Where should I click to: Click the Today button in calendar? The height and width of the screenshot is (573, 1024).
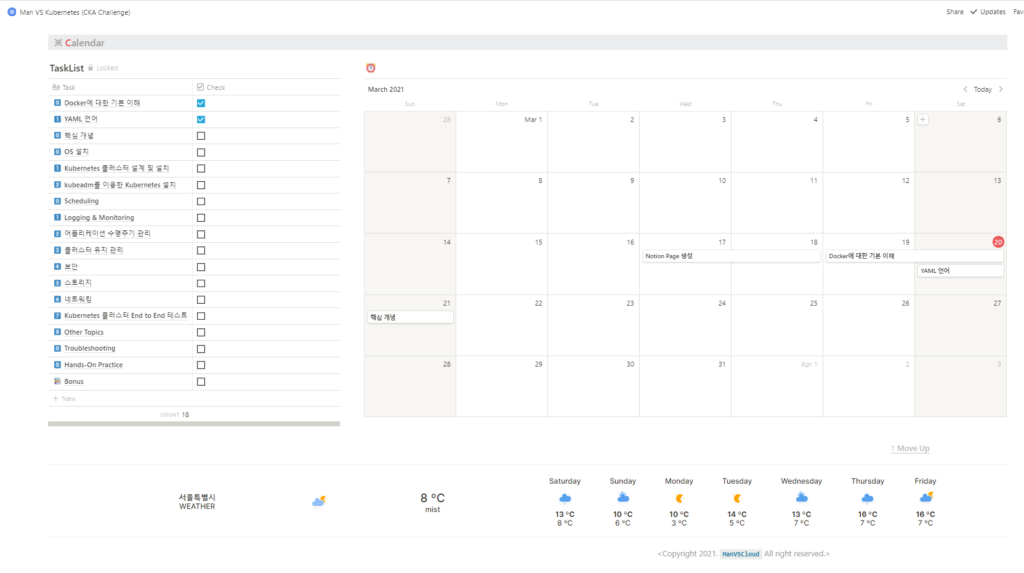(982, 89)
